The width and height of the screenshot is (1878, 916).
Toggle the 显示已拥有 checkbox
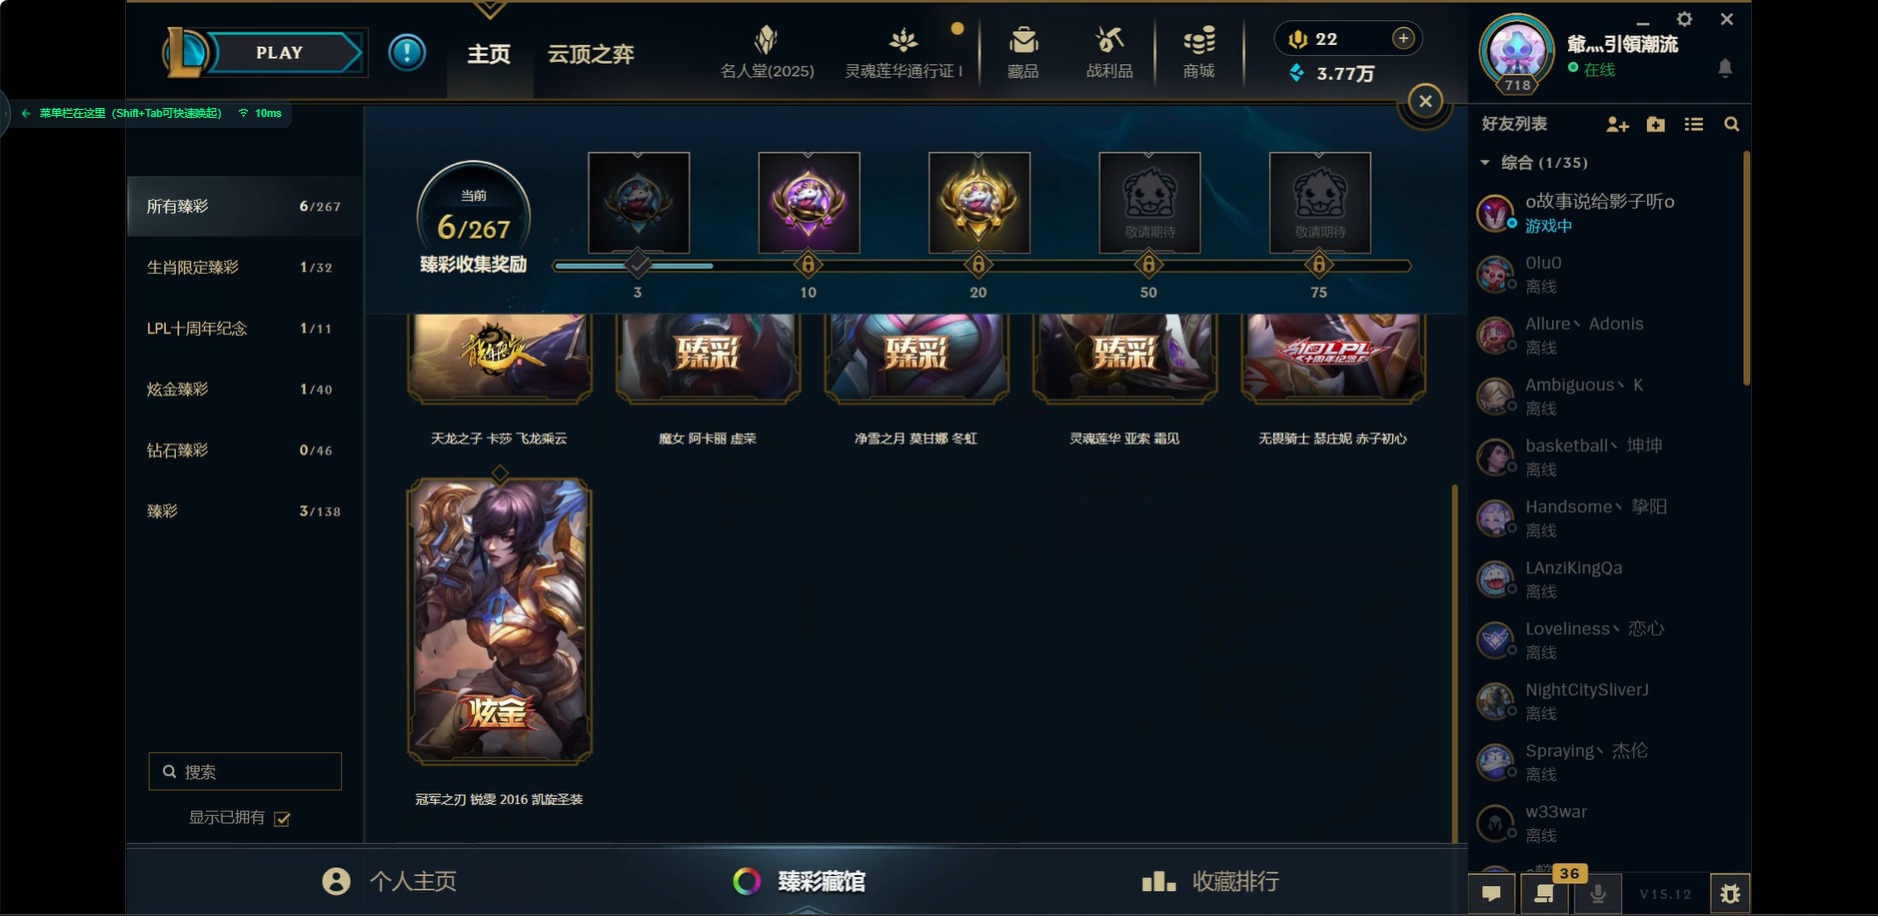coord(282,819)
